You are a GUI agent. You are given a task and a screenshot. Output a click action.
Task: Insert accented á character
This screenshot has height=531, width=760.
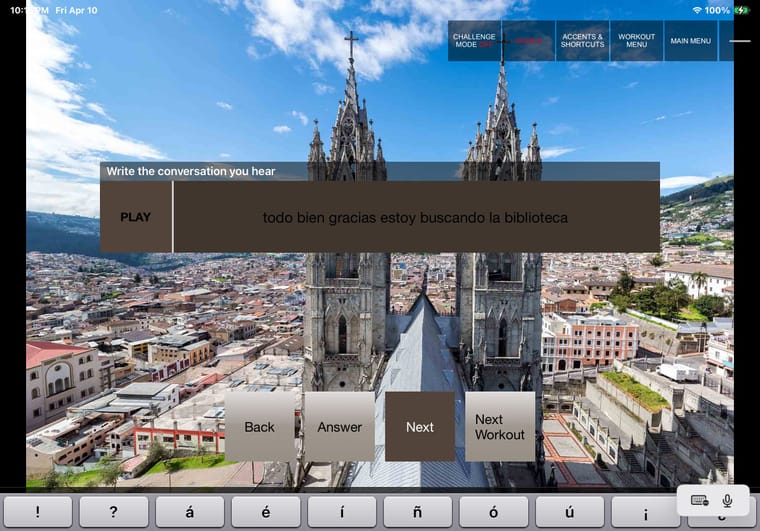[190, 512]
